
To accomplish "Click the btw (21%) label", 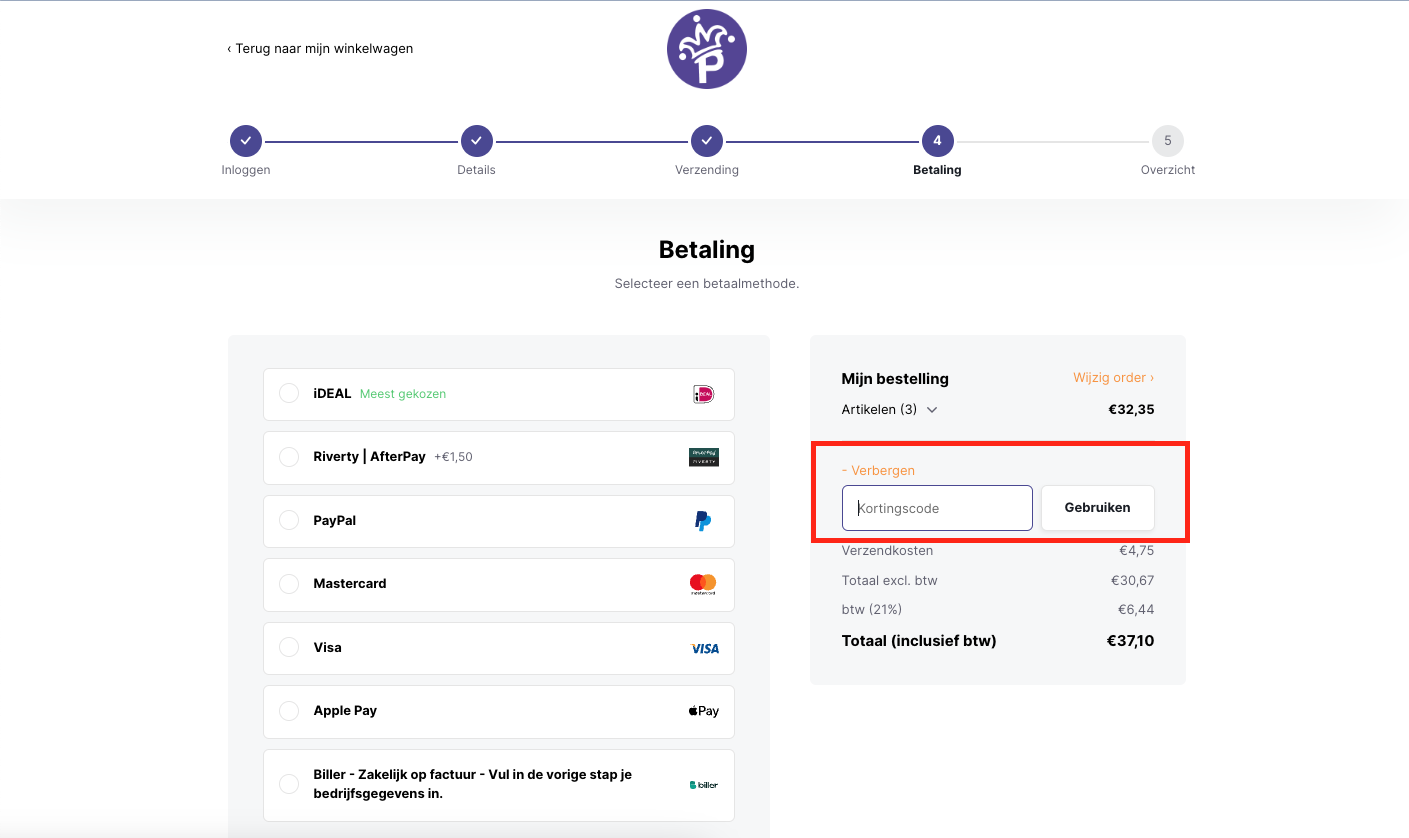I will 872,609.
